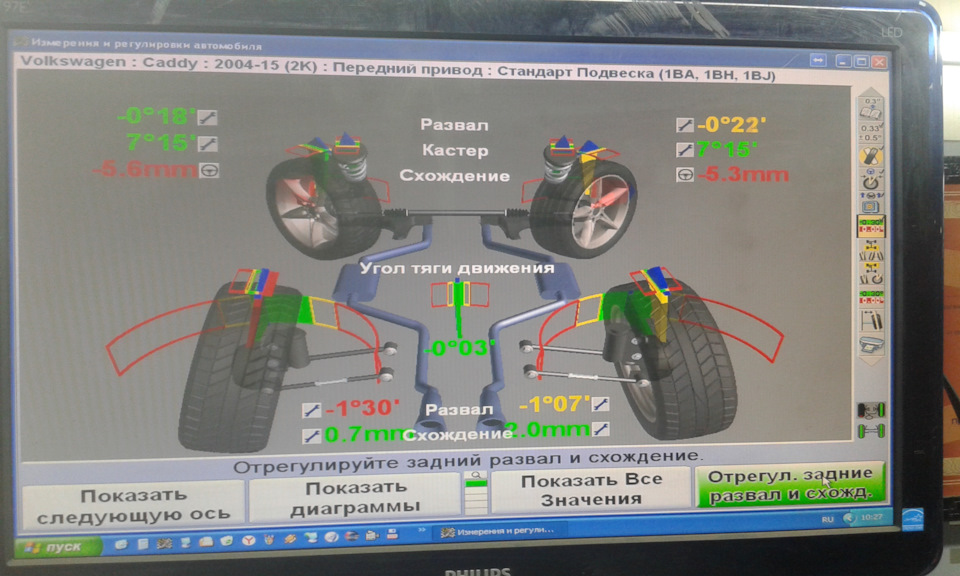
Task: Click the upper yellow chassis and wheels icon
Action: coord(871,250)
